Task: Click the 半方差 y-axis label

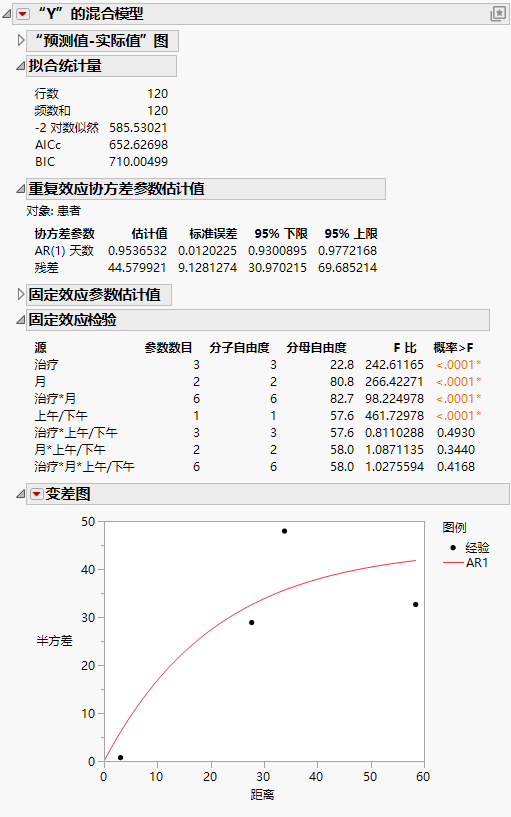Action: 54,641
